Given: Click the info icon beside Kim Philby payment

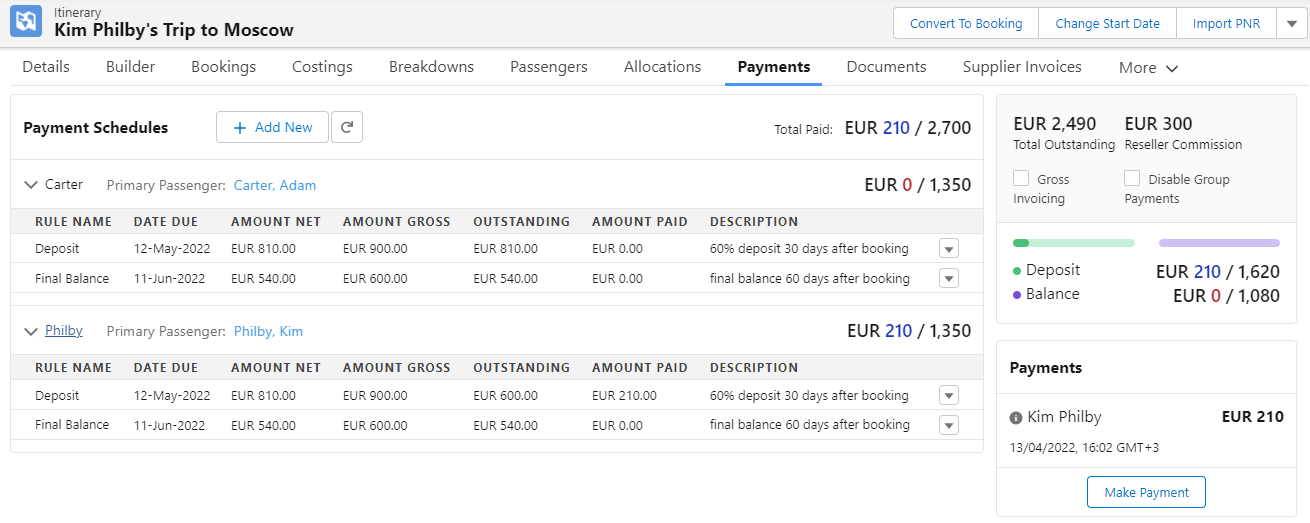Looking at the screenshot, I should 1016,418.
